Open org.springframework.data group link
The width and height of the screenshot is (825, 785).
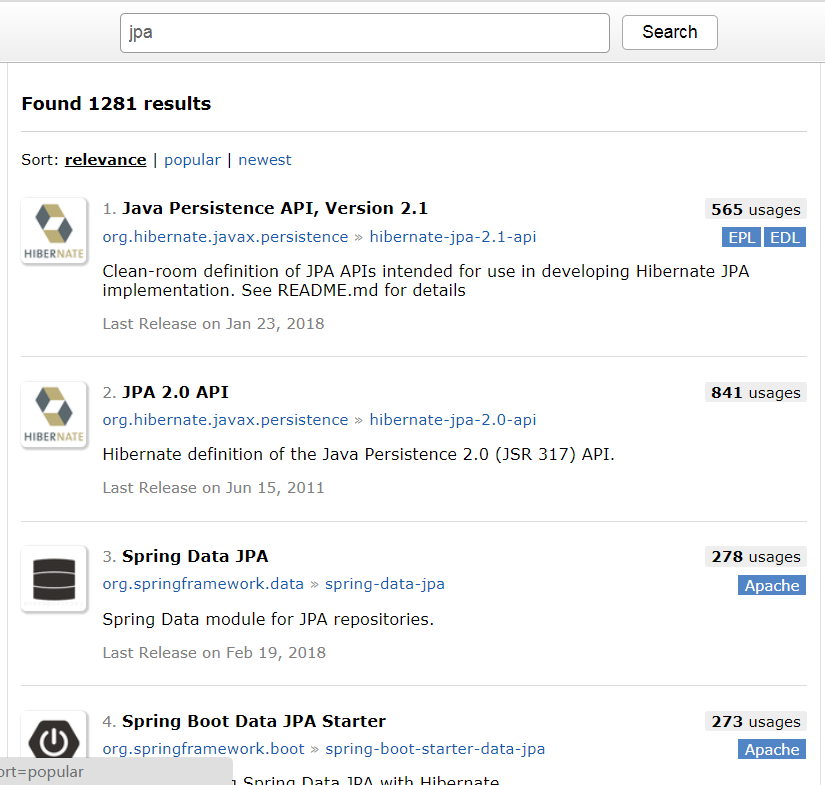[203, 585]
